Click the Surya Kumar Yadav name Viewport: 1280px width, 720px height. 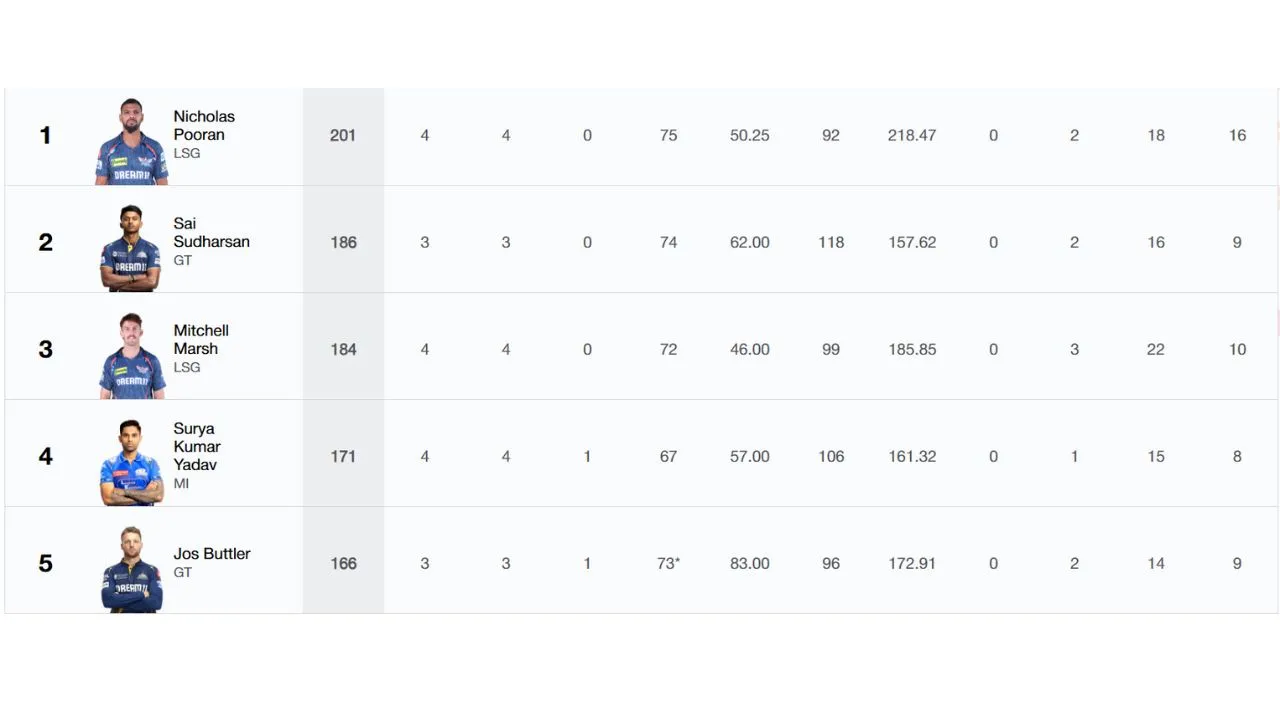[x=197, y=447]
